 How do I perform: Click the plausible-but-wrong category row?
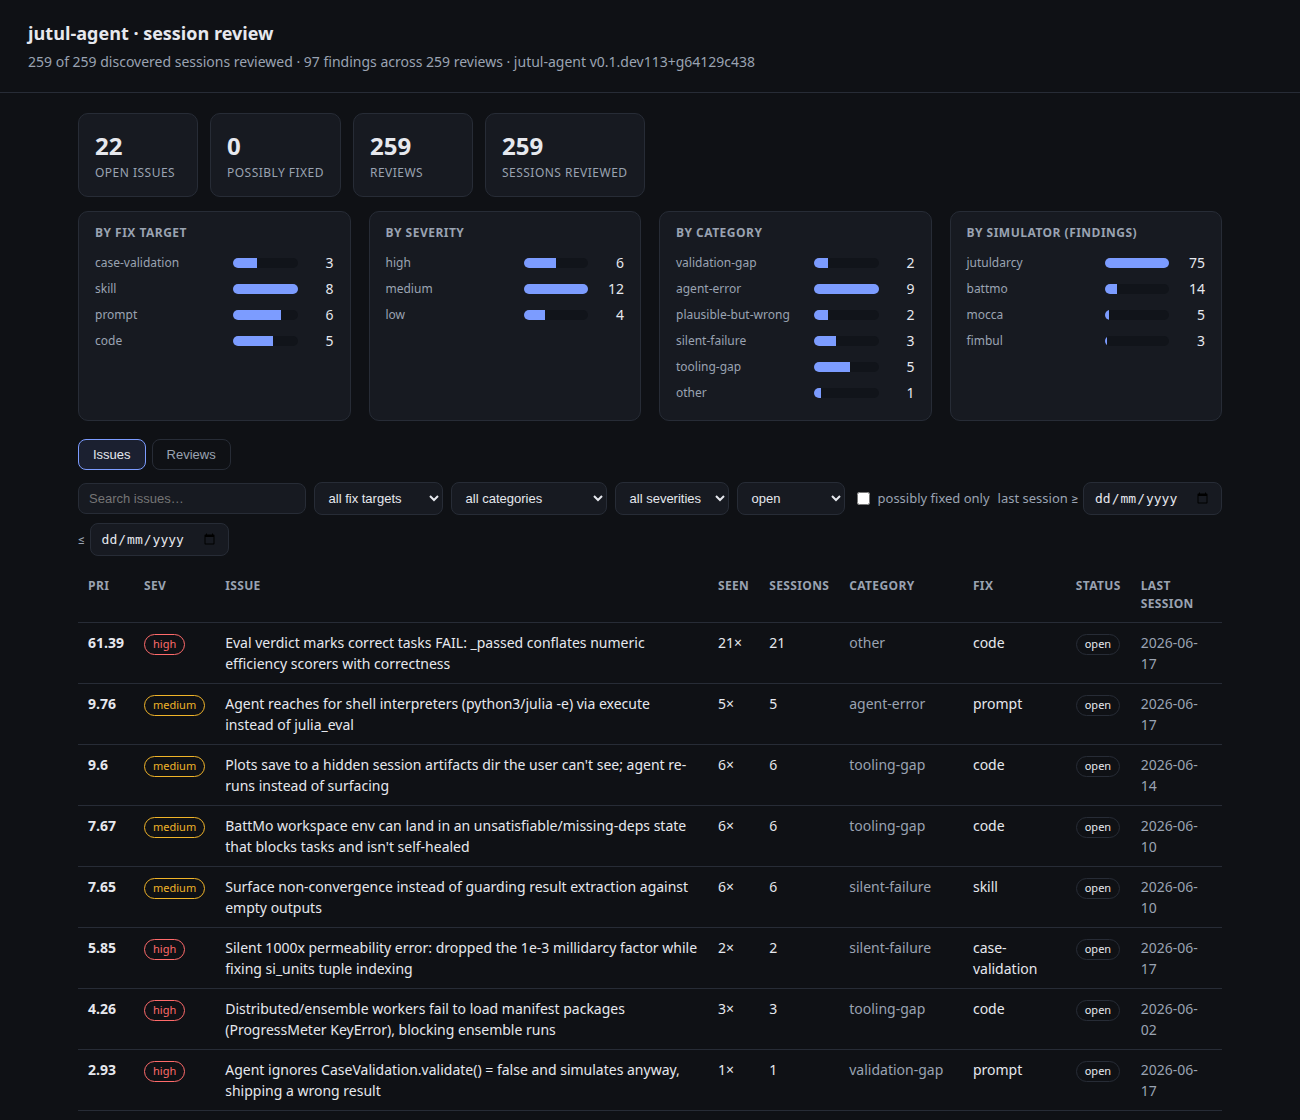tap(795, 315)
